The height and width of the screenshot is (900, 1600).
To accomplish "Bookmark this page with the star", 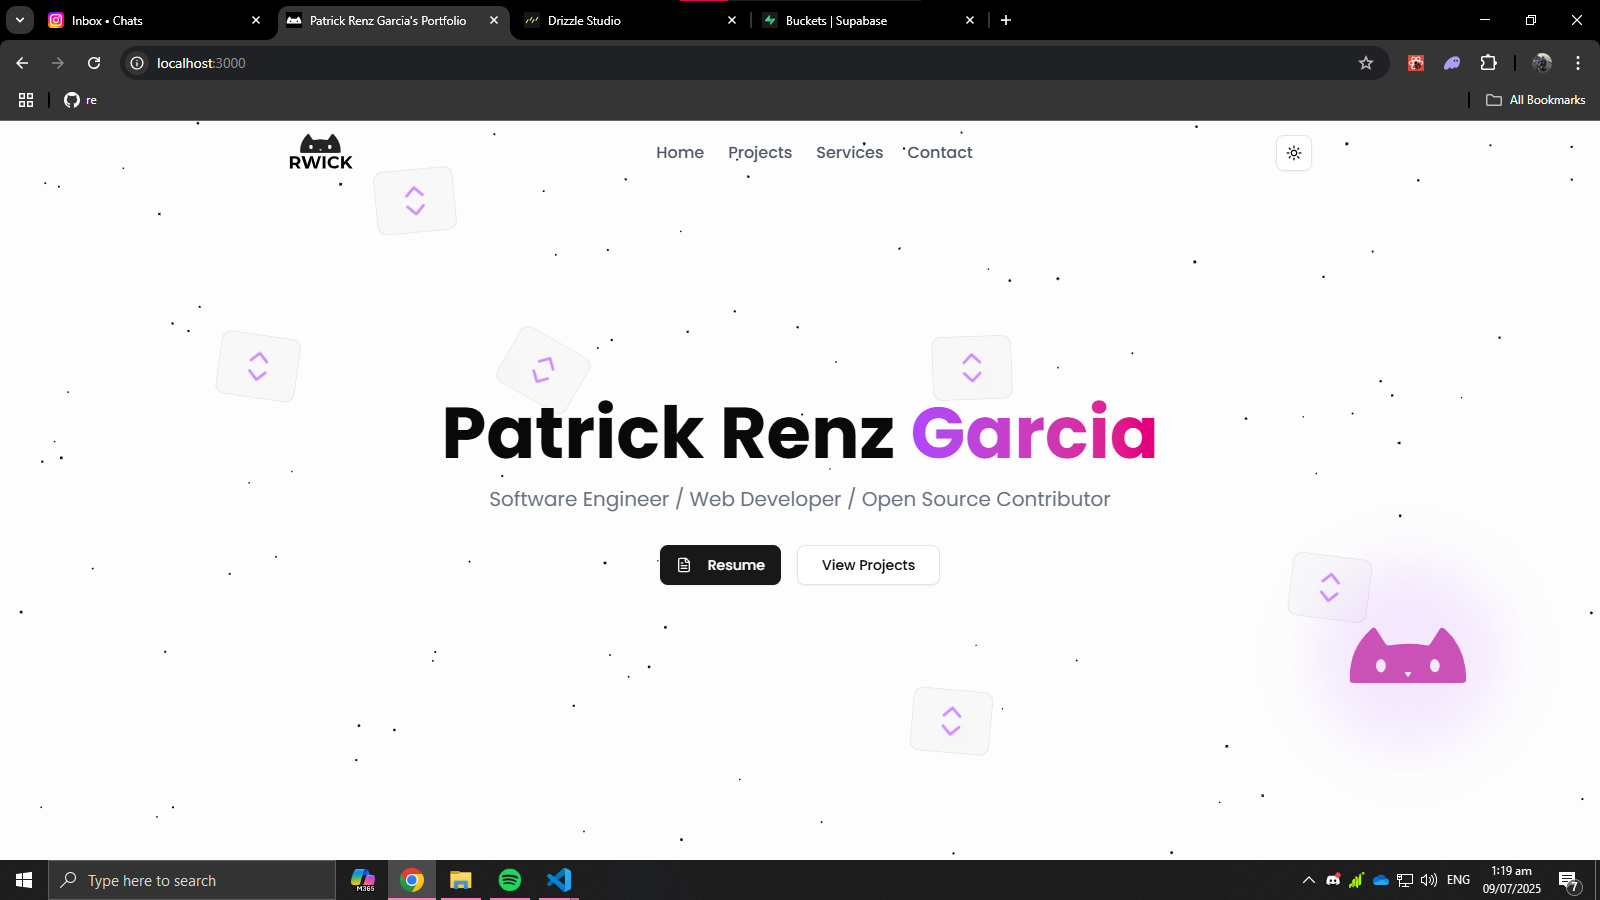I will click(1366, 63).
